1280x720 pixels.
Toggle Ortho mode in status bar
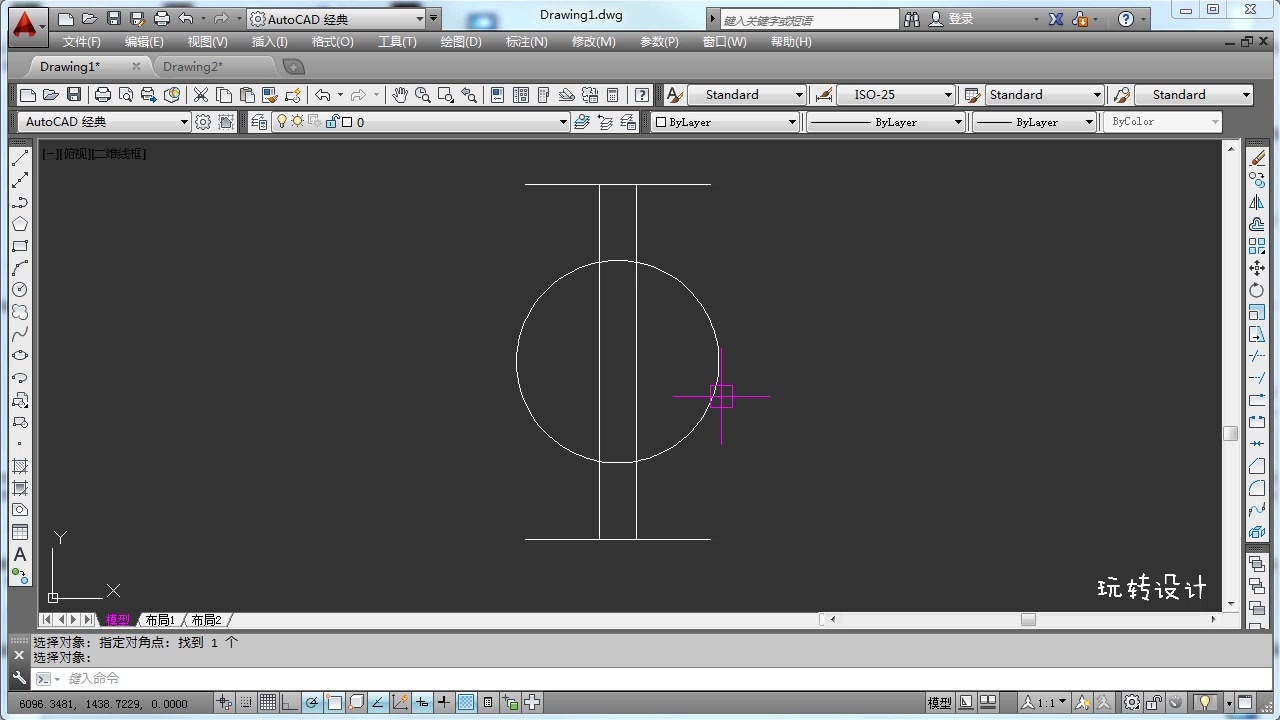coord(290,703)
